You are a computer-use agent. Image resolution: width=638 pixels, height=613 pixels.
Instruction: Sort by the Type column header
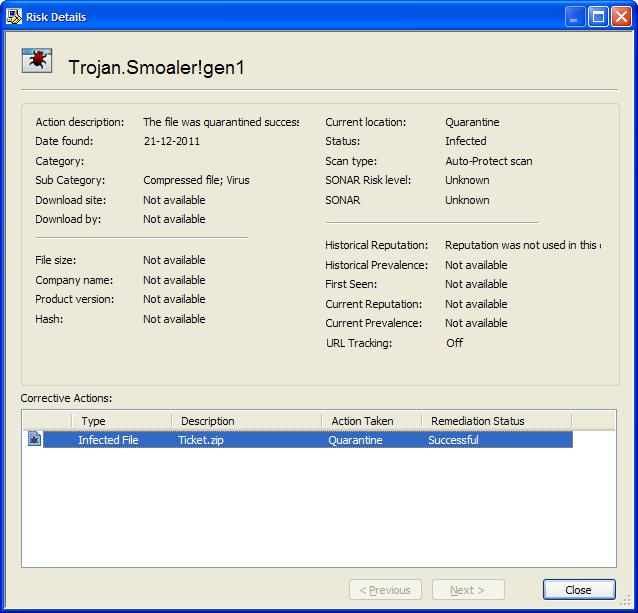121,421
